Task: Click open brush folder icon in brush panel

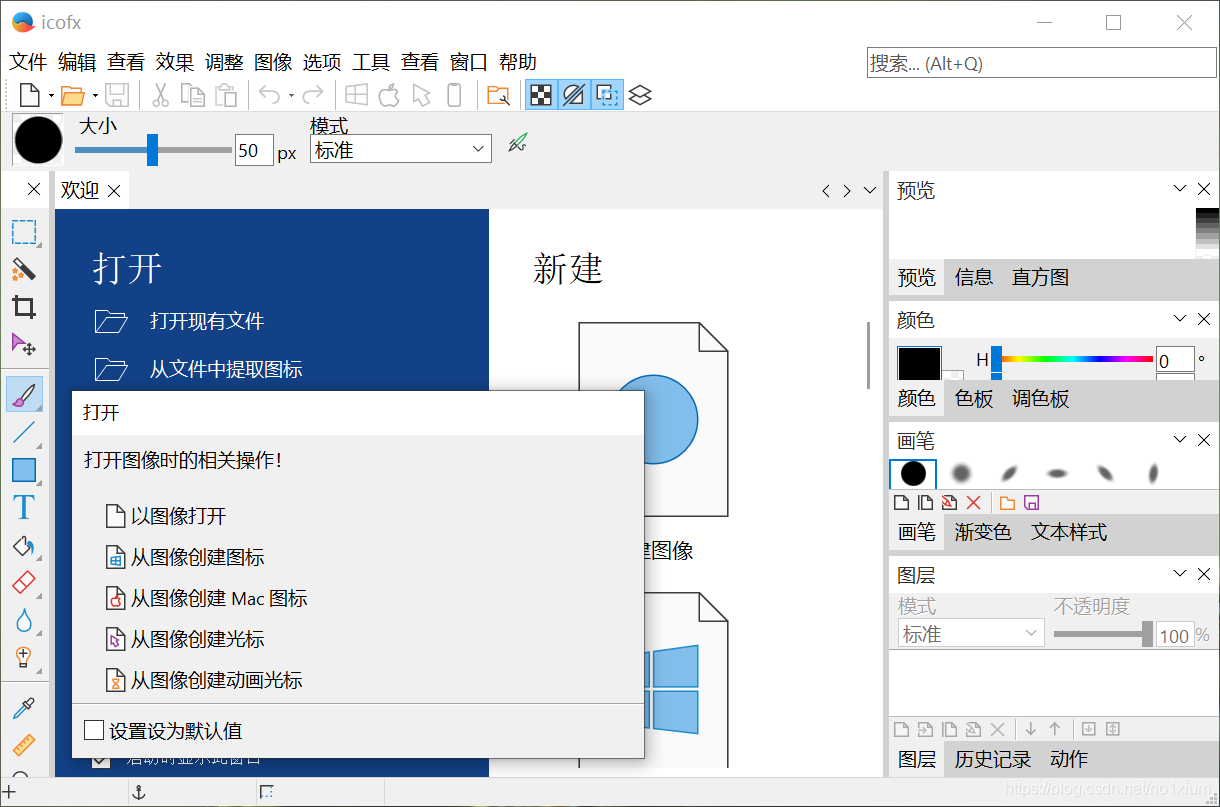Action: coord(1007,503)
